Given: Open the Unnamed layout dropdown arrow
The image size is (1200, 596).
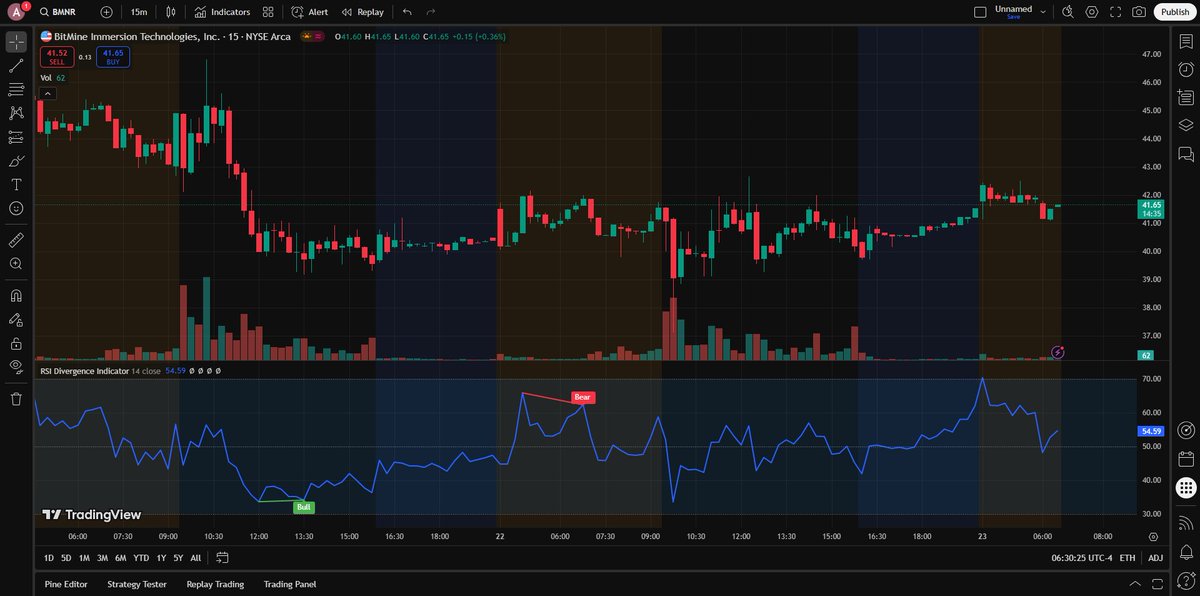Looking at the screenshot, I should coord(1043,12).
